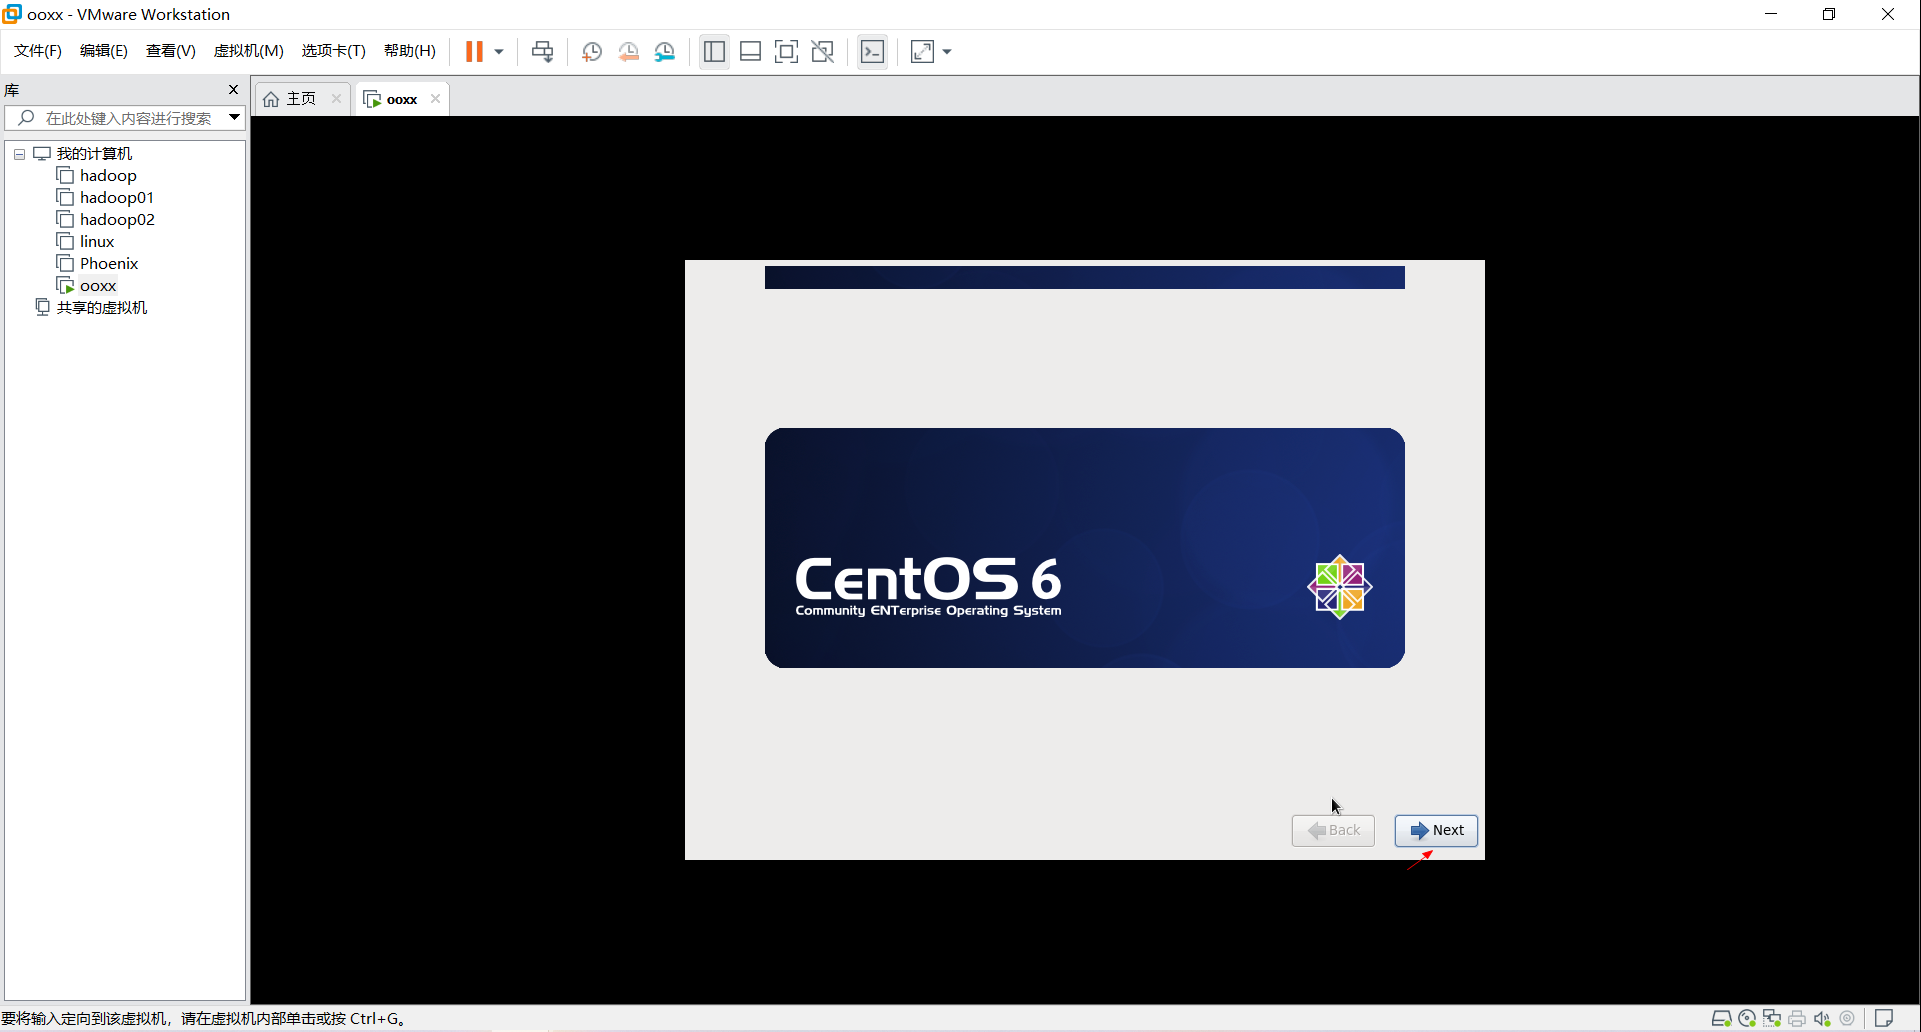
Task: Send Ctrl+Alt+Del to the virtual machine
Action: (542, 52)
